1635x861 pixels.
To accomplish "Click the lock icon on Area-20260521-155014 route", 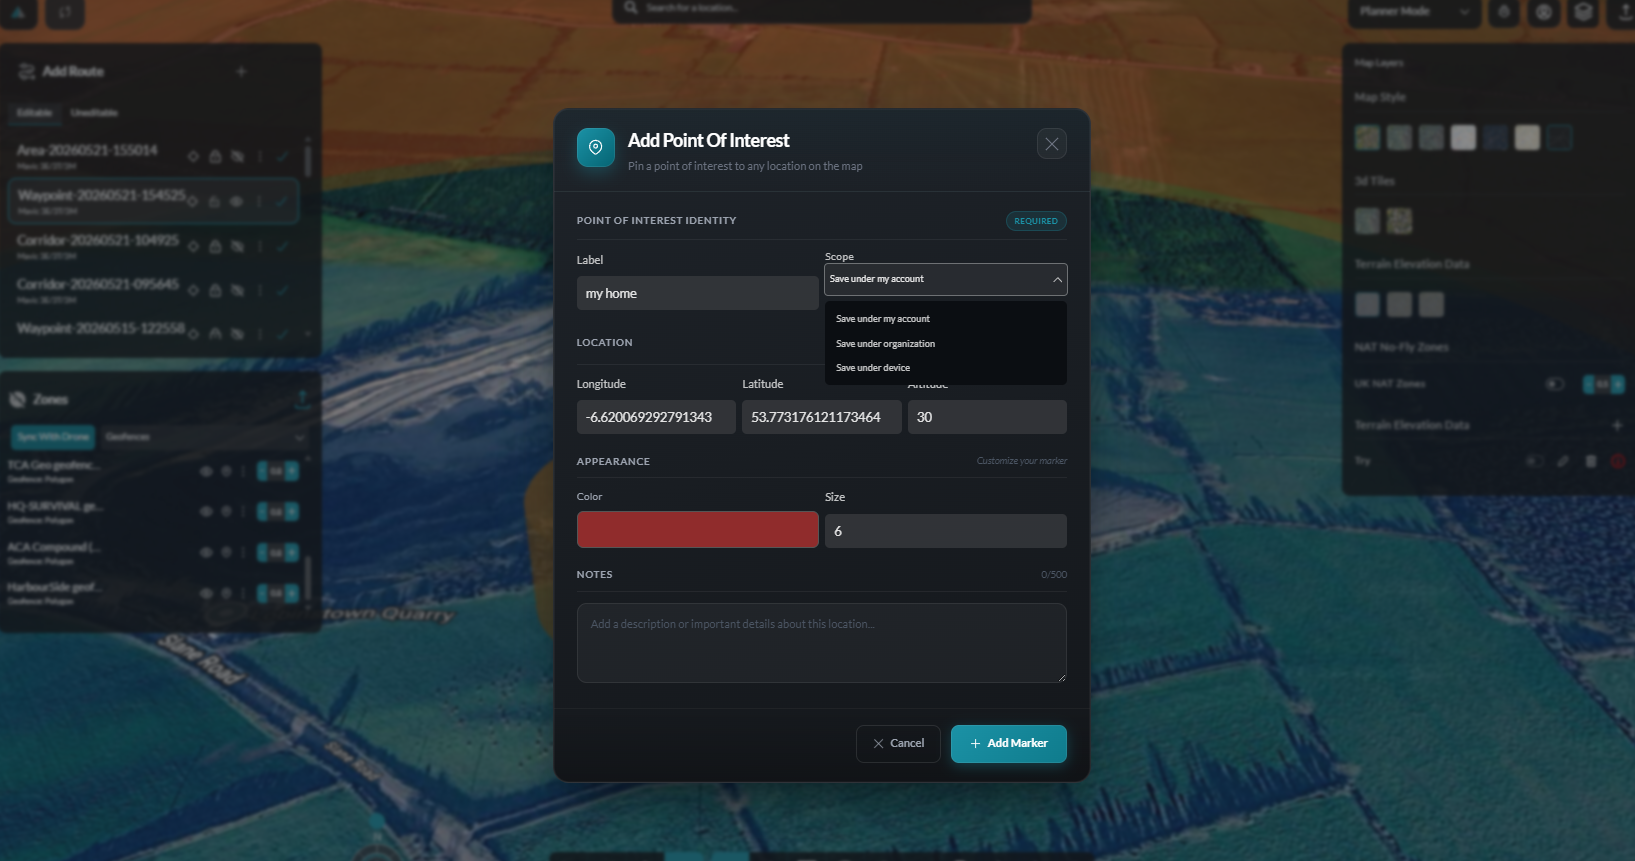I will (215, 157).
